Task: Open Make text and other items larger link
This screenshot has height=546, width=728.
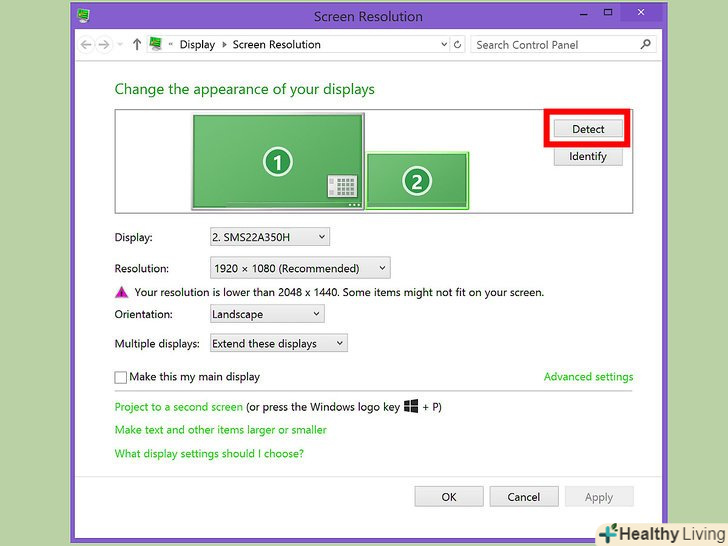Action: tap(221, 430)
